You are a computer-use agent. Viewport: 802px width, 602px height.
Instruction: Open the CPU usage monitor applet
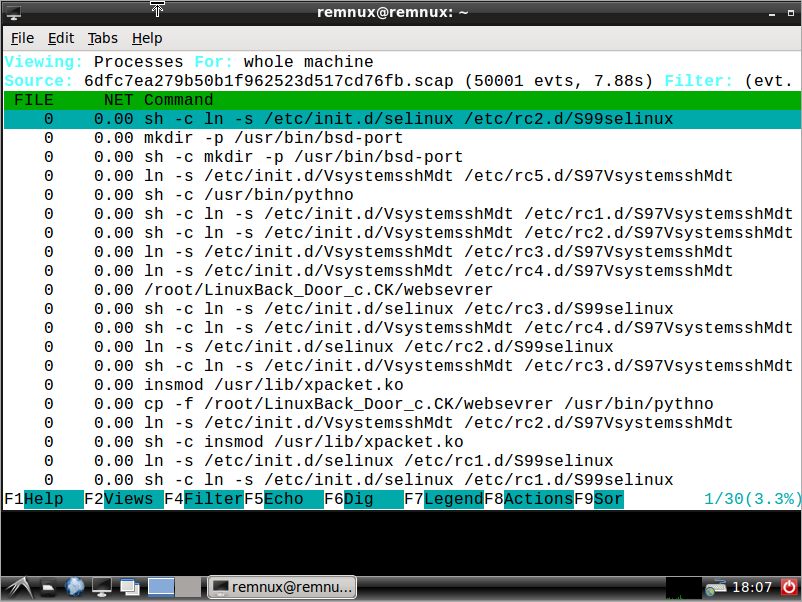(x=683, y=588)
